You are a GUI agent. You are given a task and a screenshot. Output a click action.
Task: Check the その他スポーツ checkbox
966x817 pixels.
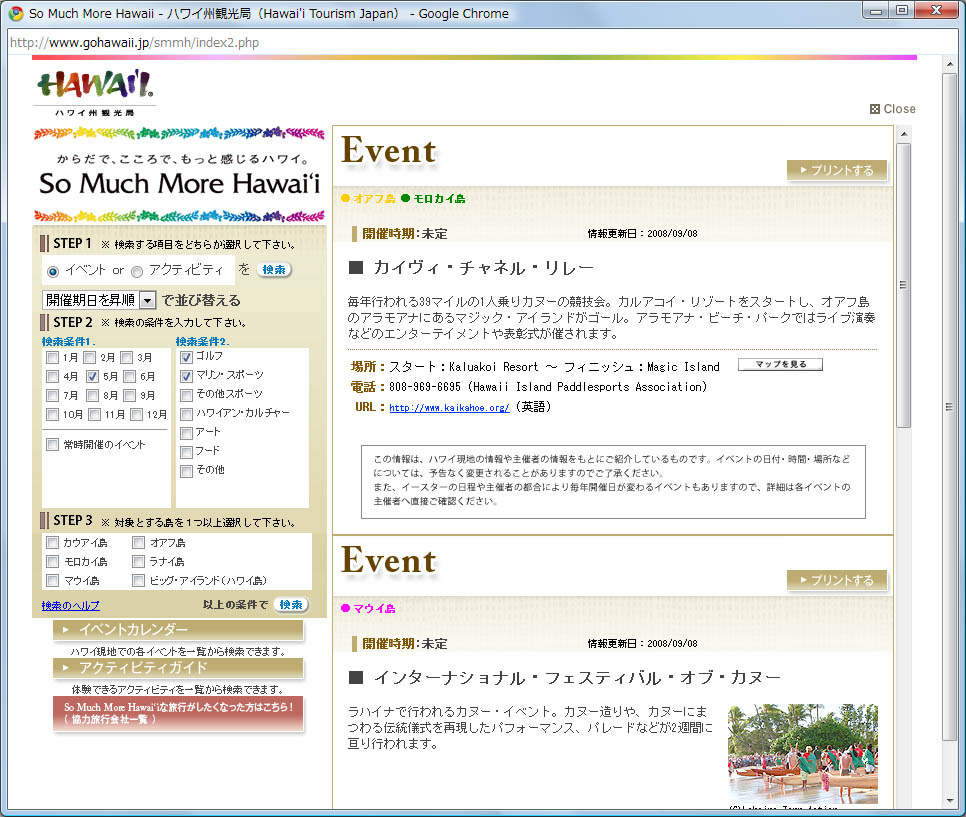pos(187,395)
